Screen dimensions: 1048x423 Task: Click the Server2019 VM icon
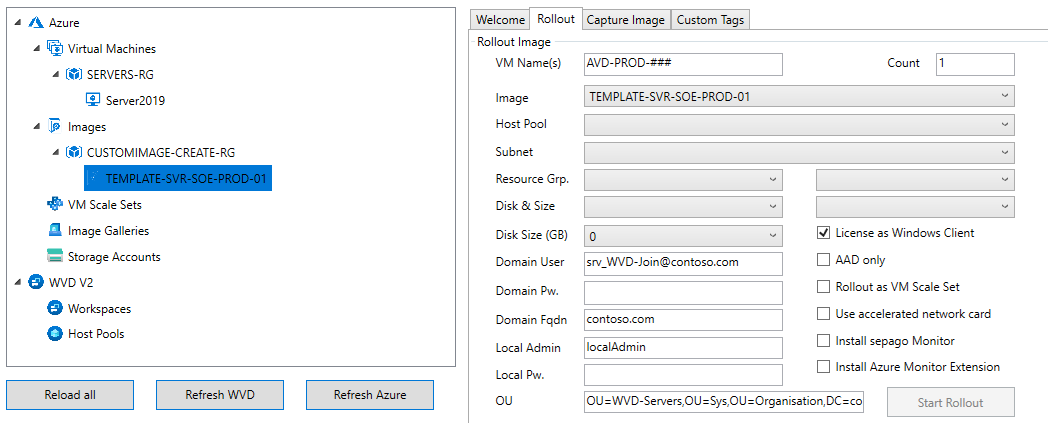93,100
